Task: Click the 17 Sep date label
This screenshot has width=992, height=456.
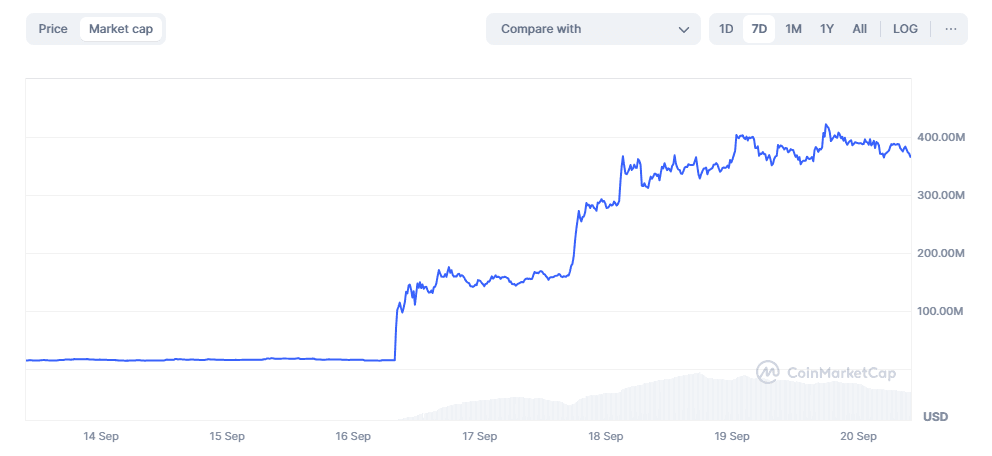Action: pos(480,436)
